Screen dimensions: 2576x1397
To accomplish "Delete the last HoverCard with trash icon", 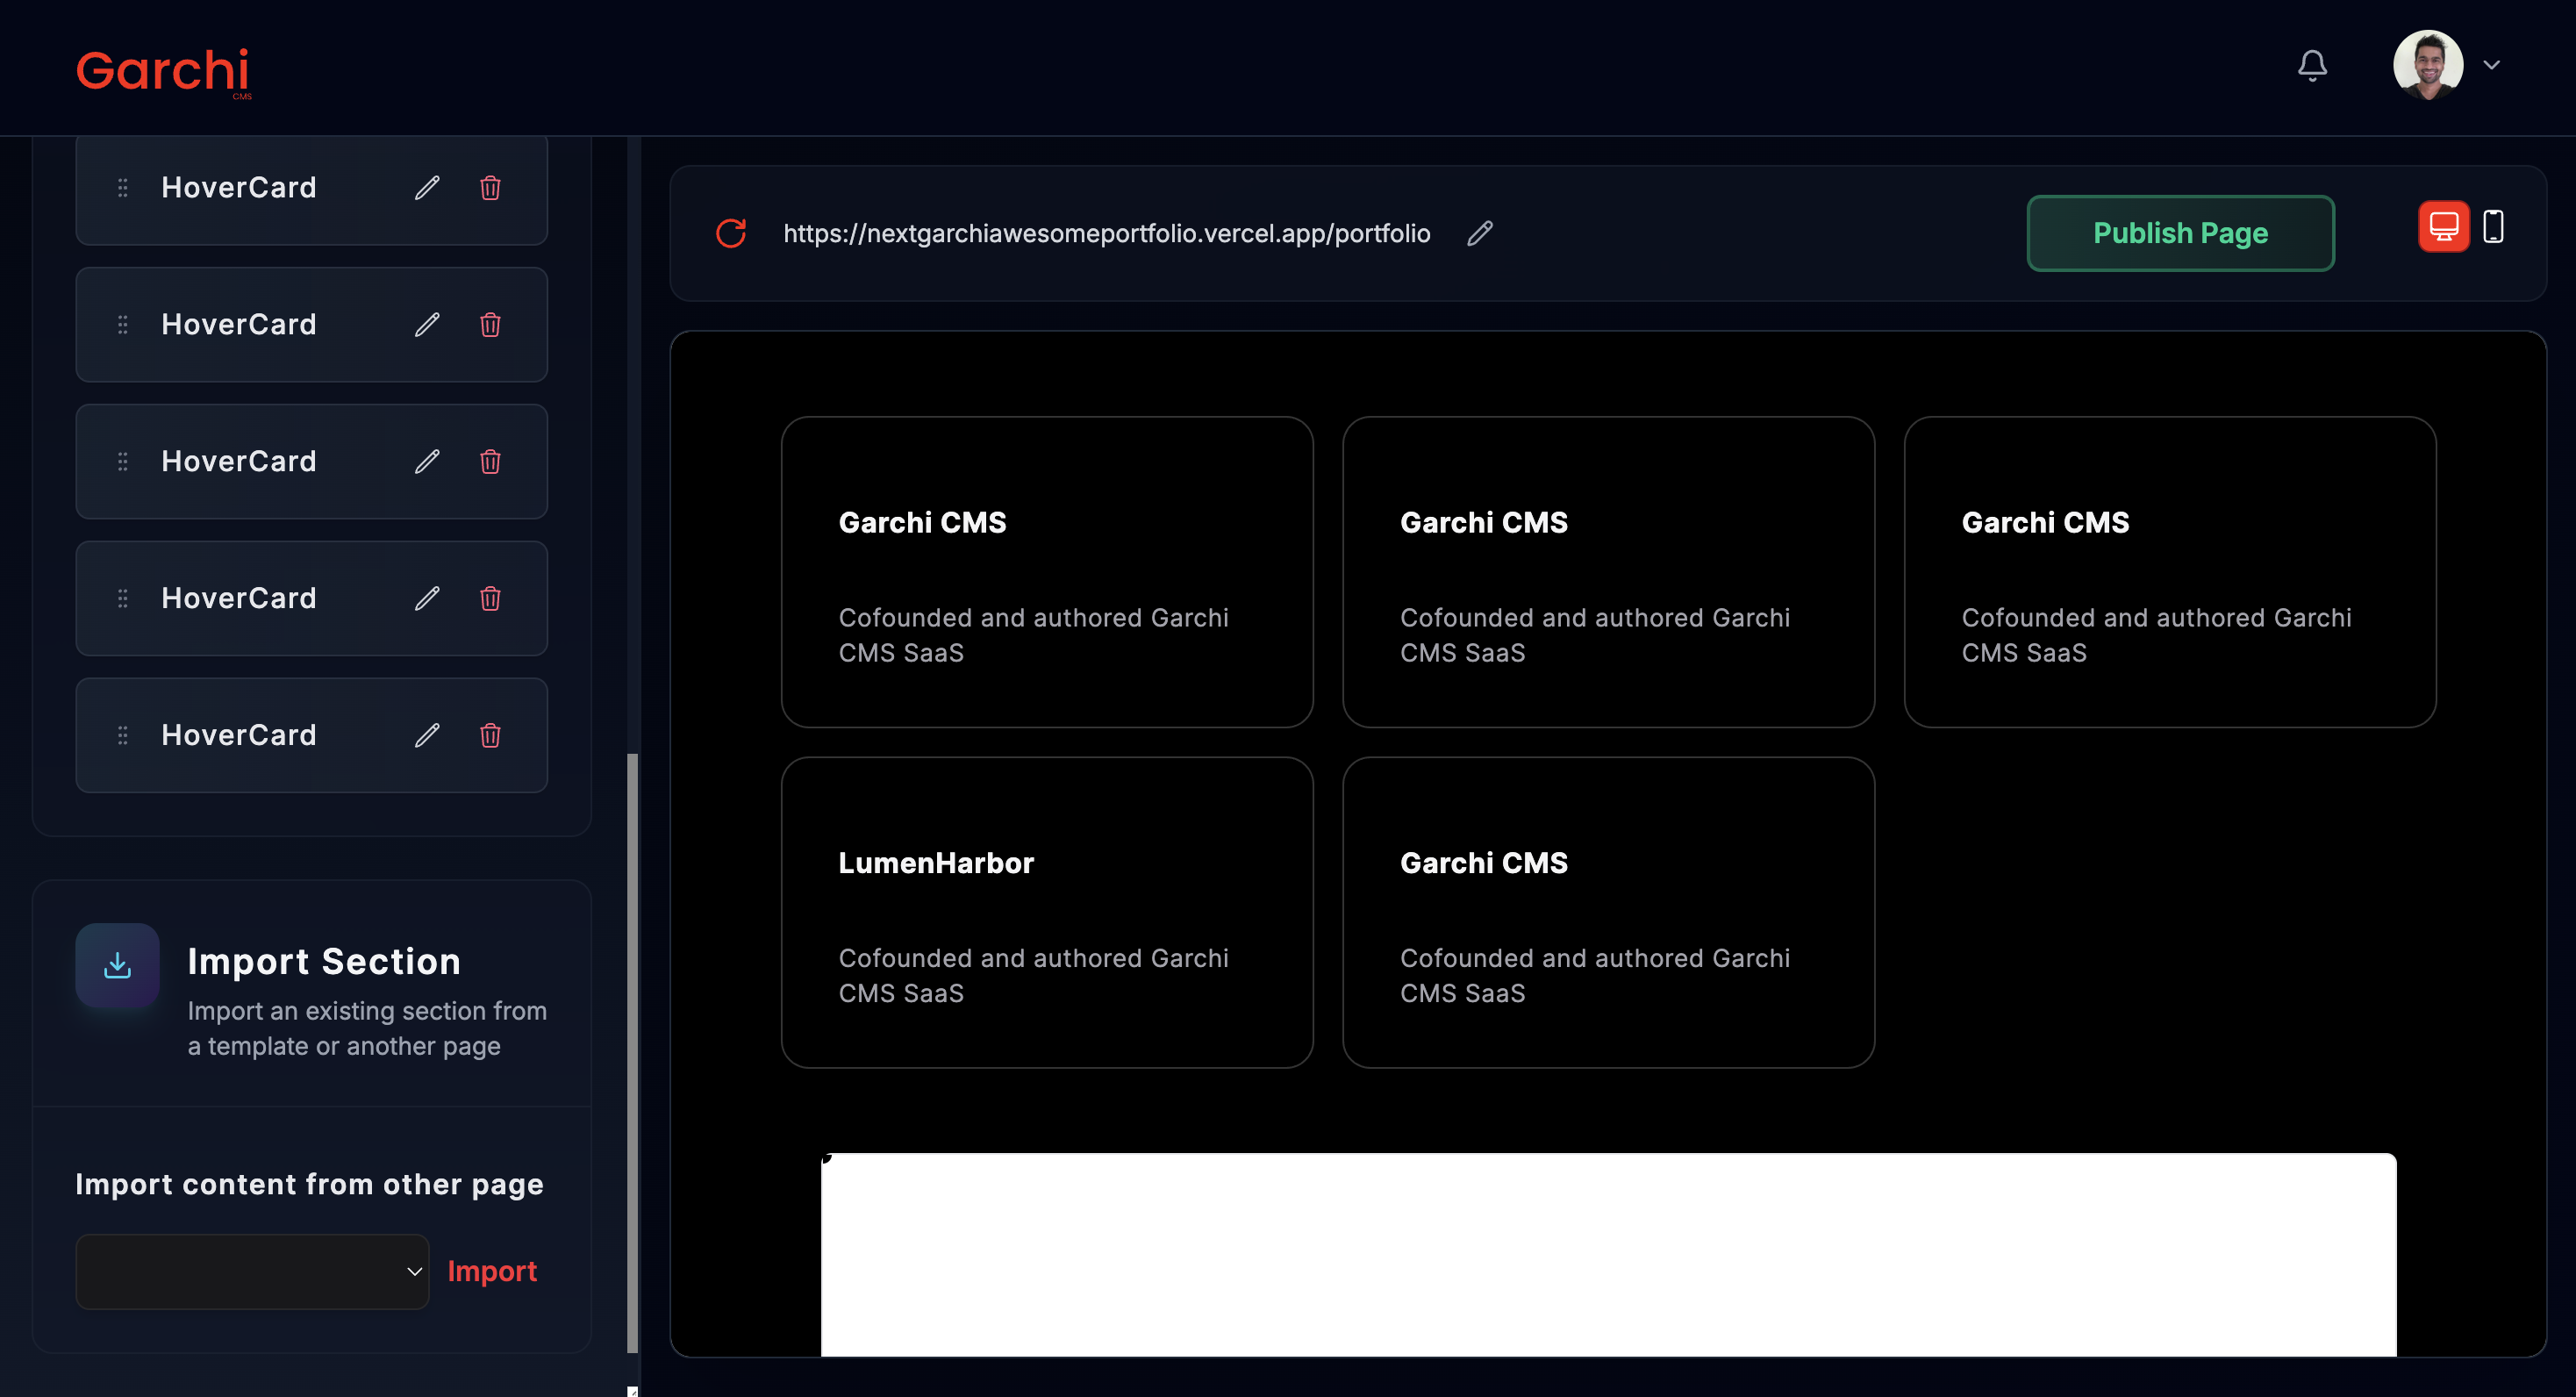I will (490, 736).
